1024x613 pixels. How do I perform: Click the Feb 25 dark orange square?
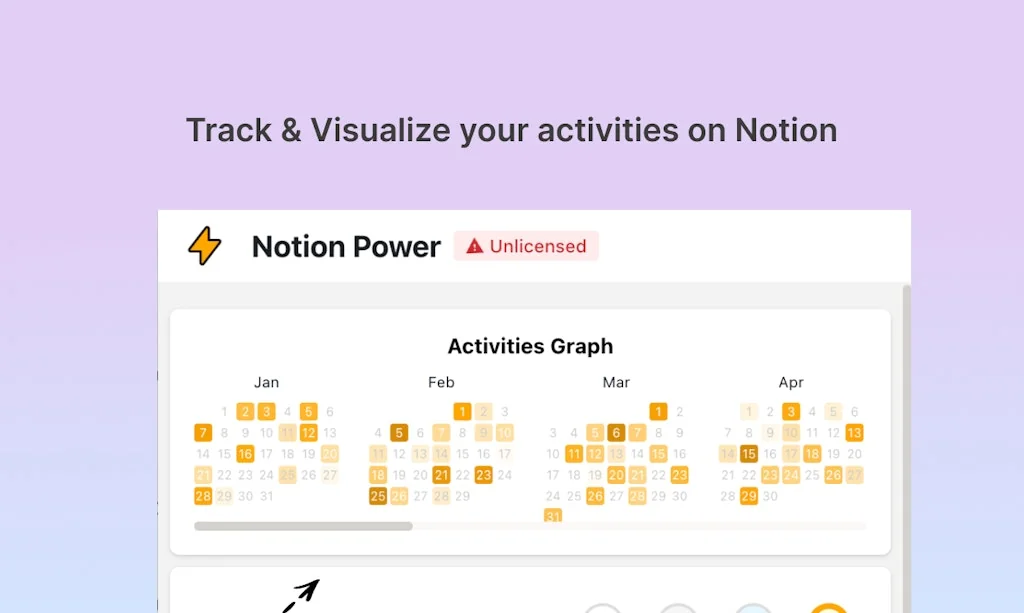(x=376, y=495)
